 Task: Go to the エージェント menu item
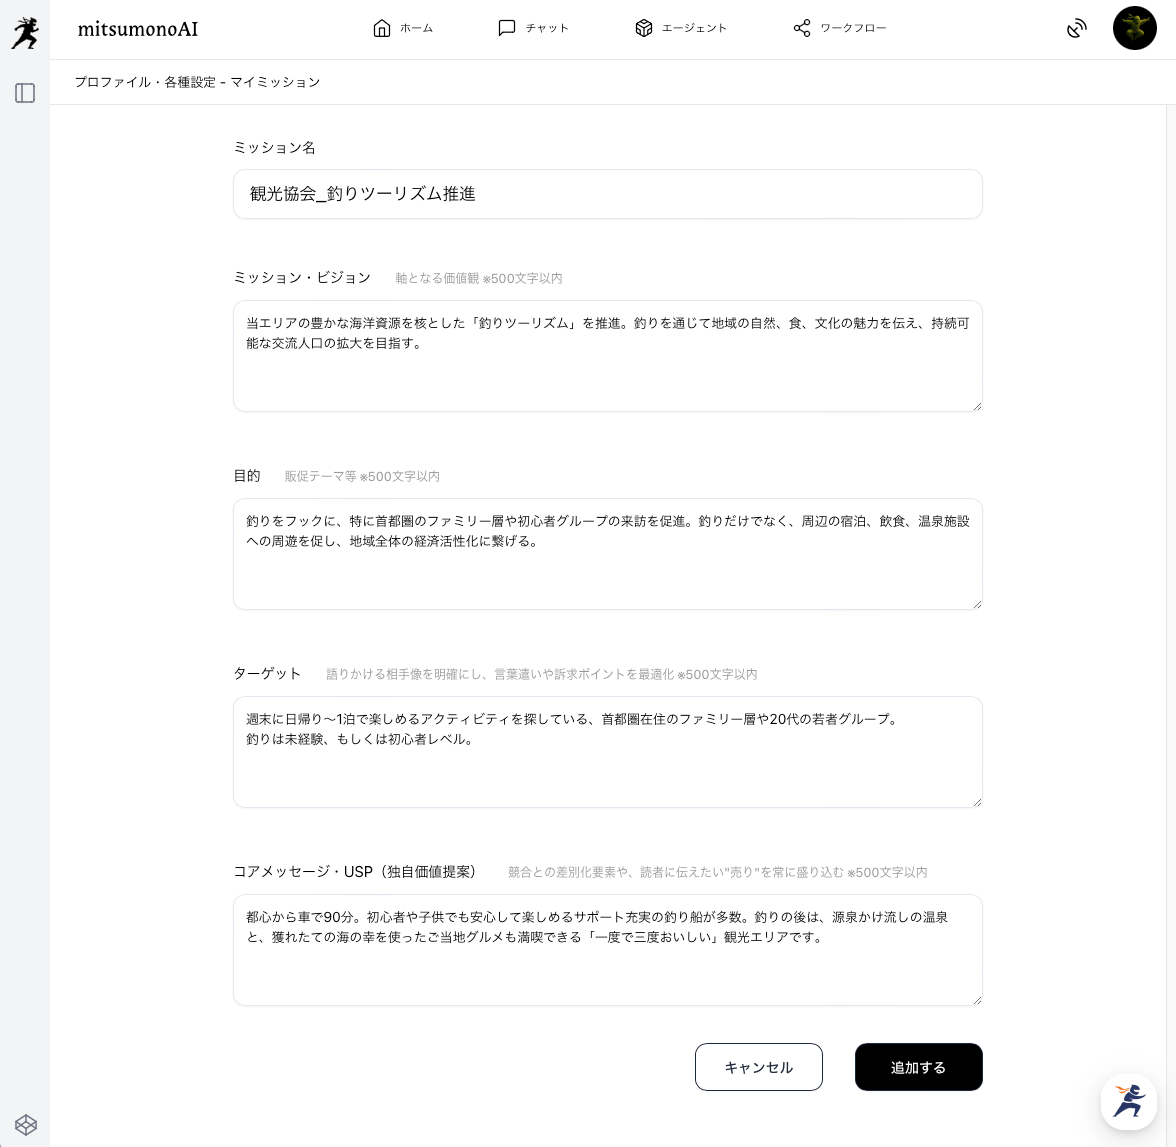(x=694, y=28)
